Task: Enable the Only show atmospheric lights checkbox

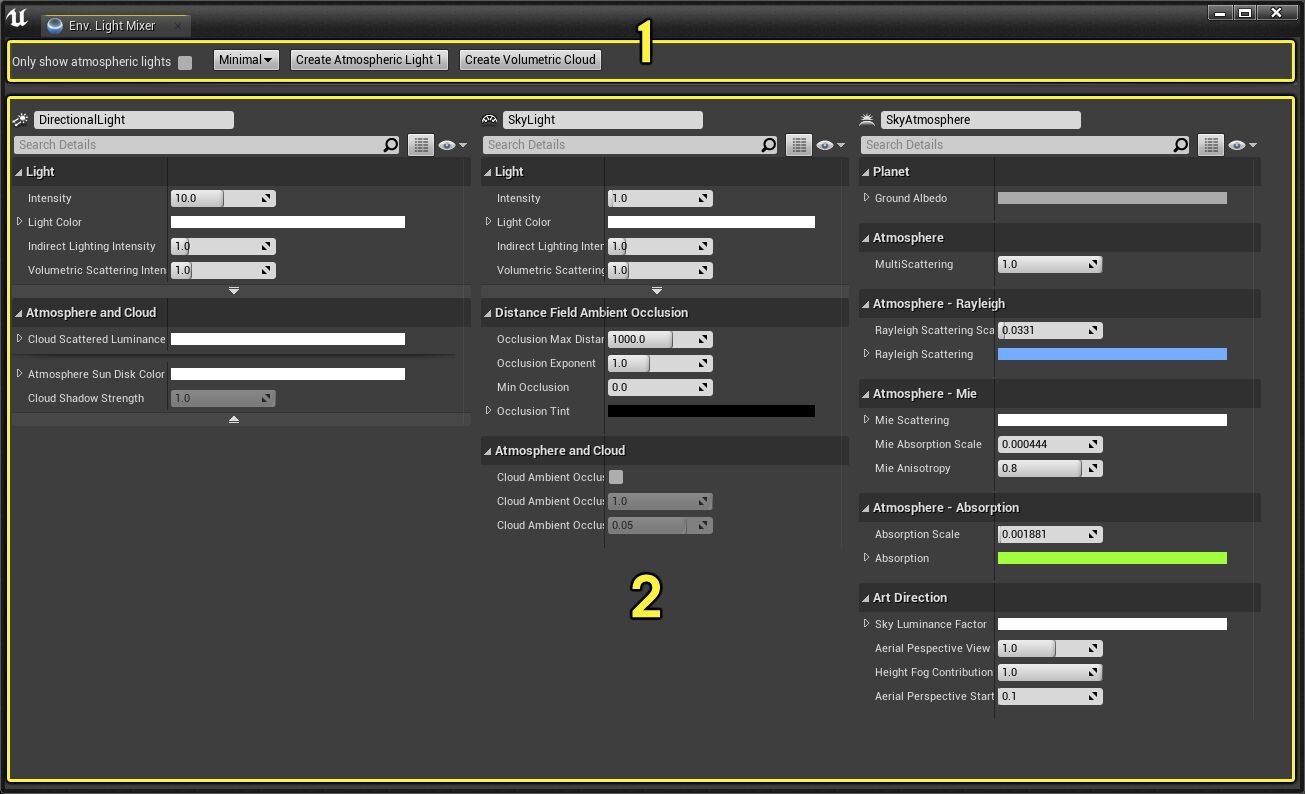Action: (184, 61)
